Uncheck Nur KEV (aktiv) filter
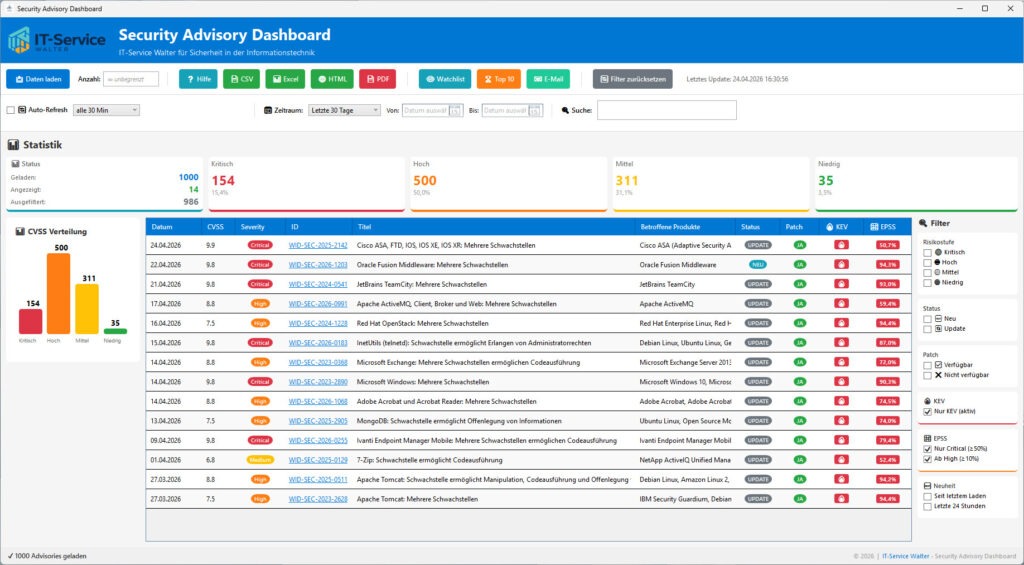This screenshot has width=1024, height=565. [x=927, y=412]
